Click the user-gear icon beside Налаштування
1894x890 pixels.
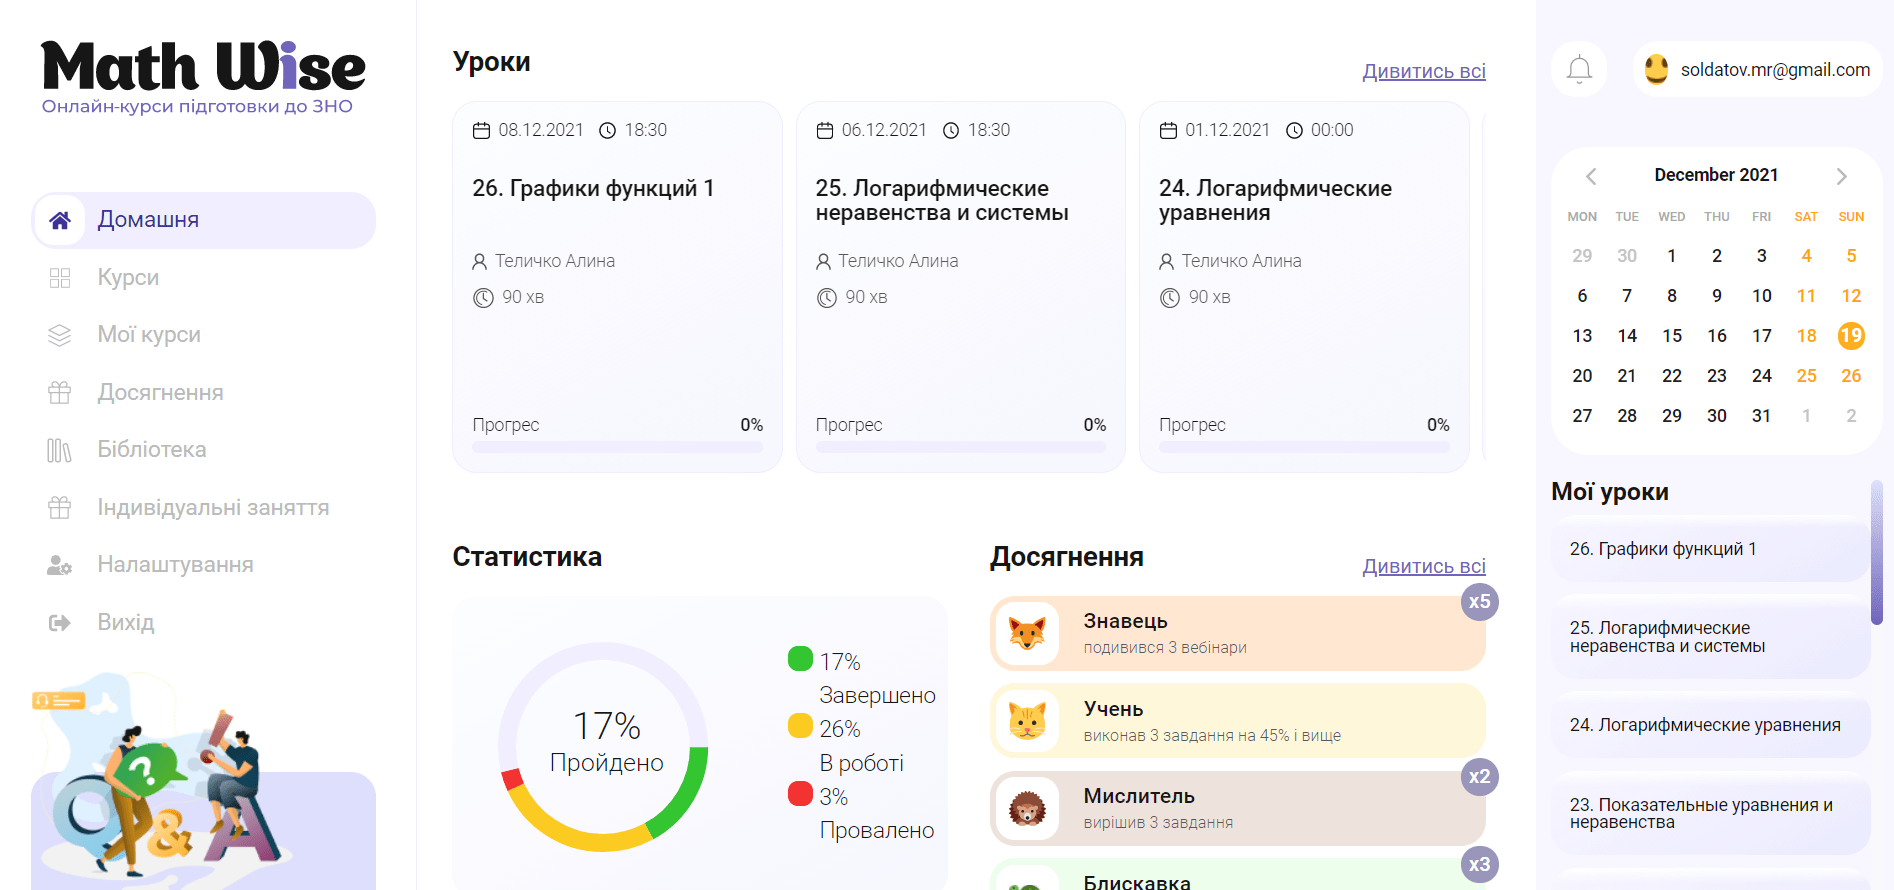click(60, 565)
